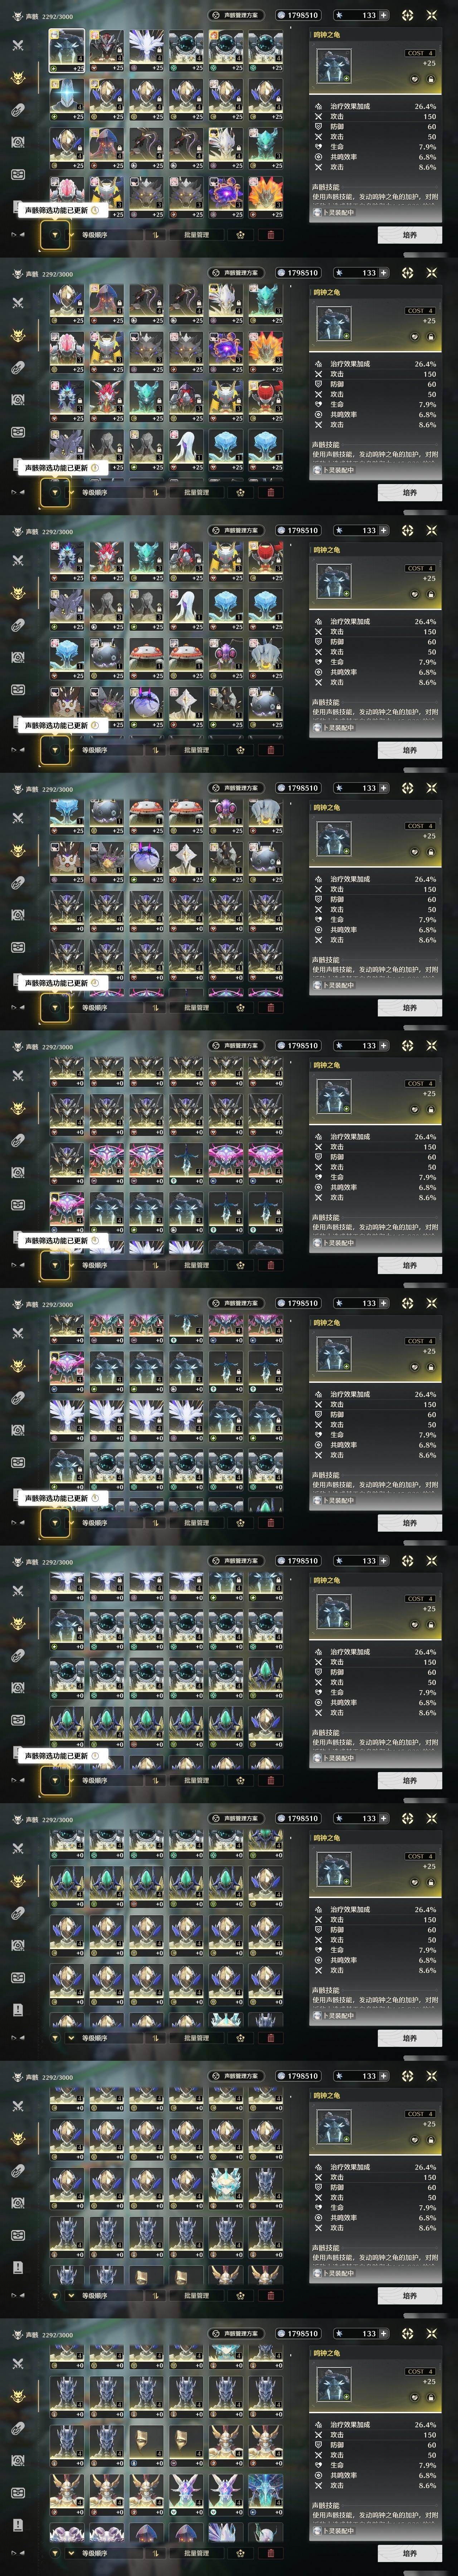458x2576 pixels.
Task: Click the close X icon in topmost header
Action: click(x=432, y=15)
